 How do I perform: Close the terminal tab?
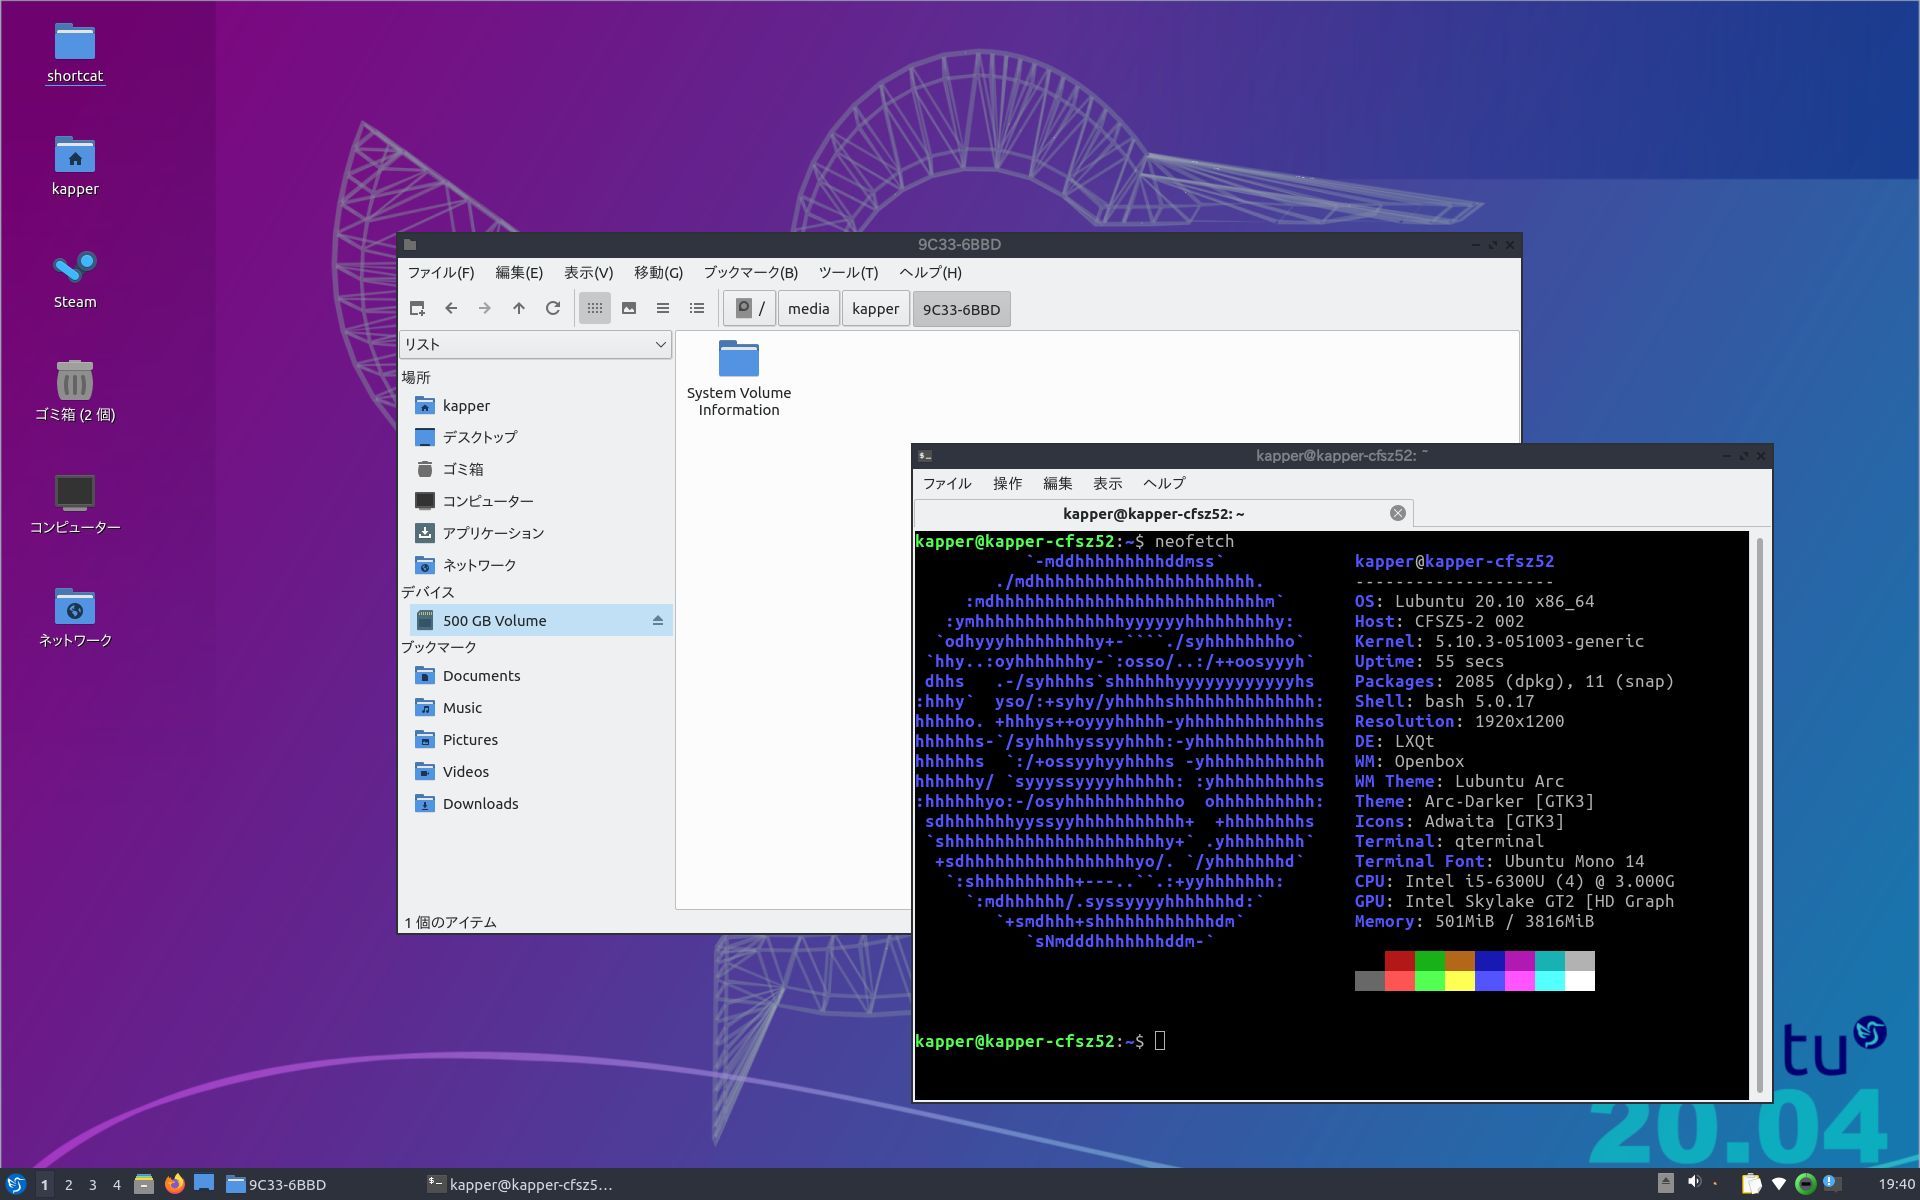[x=1398, y=513]
